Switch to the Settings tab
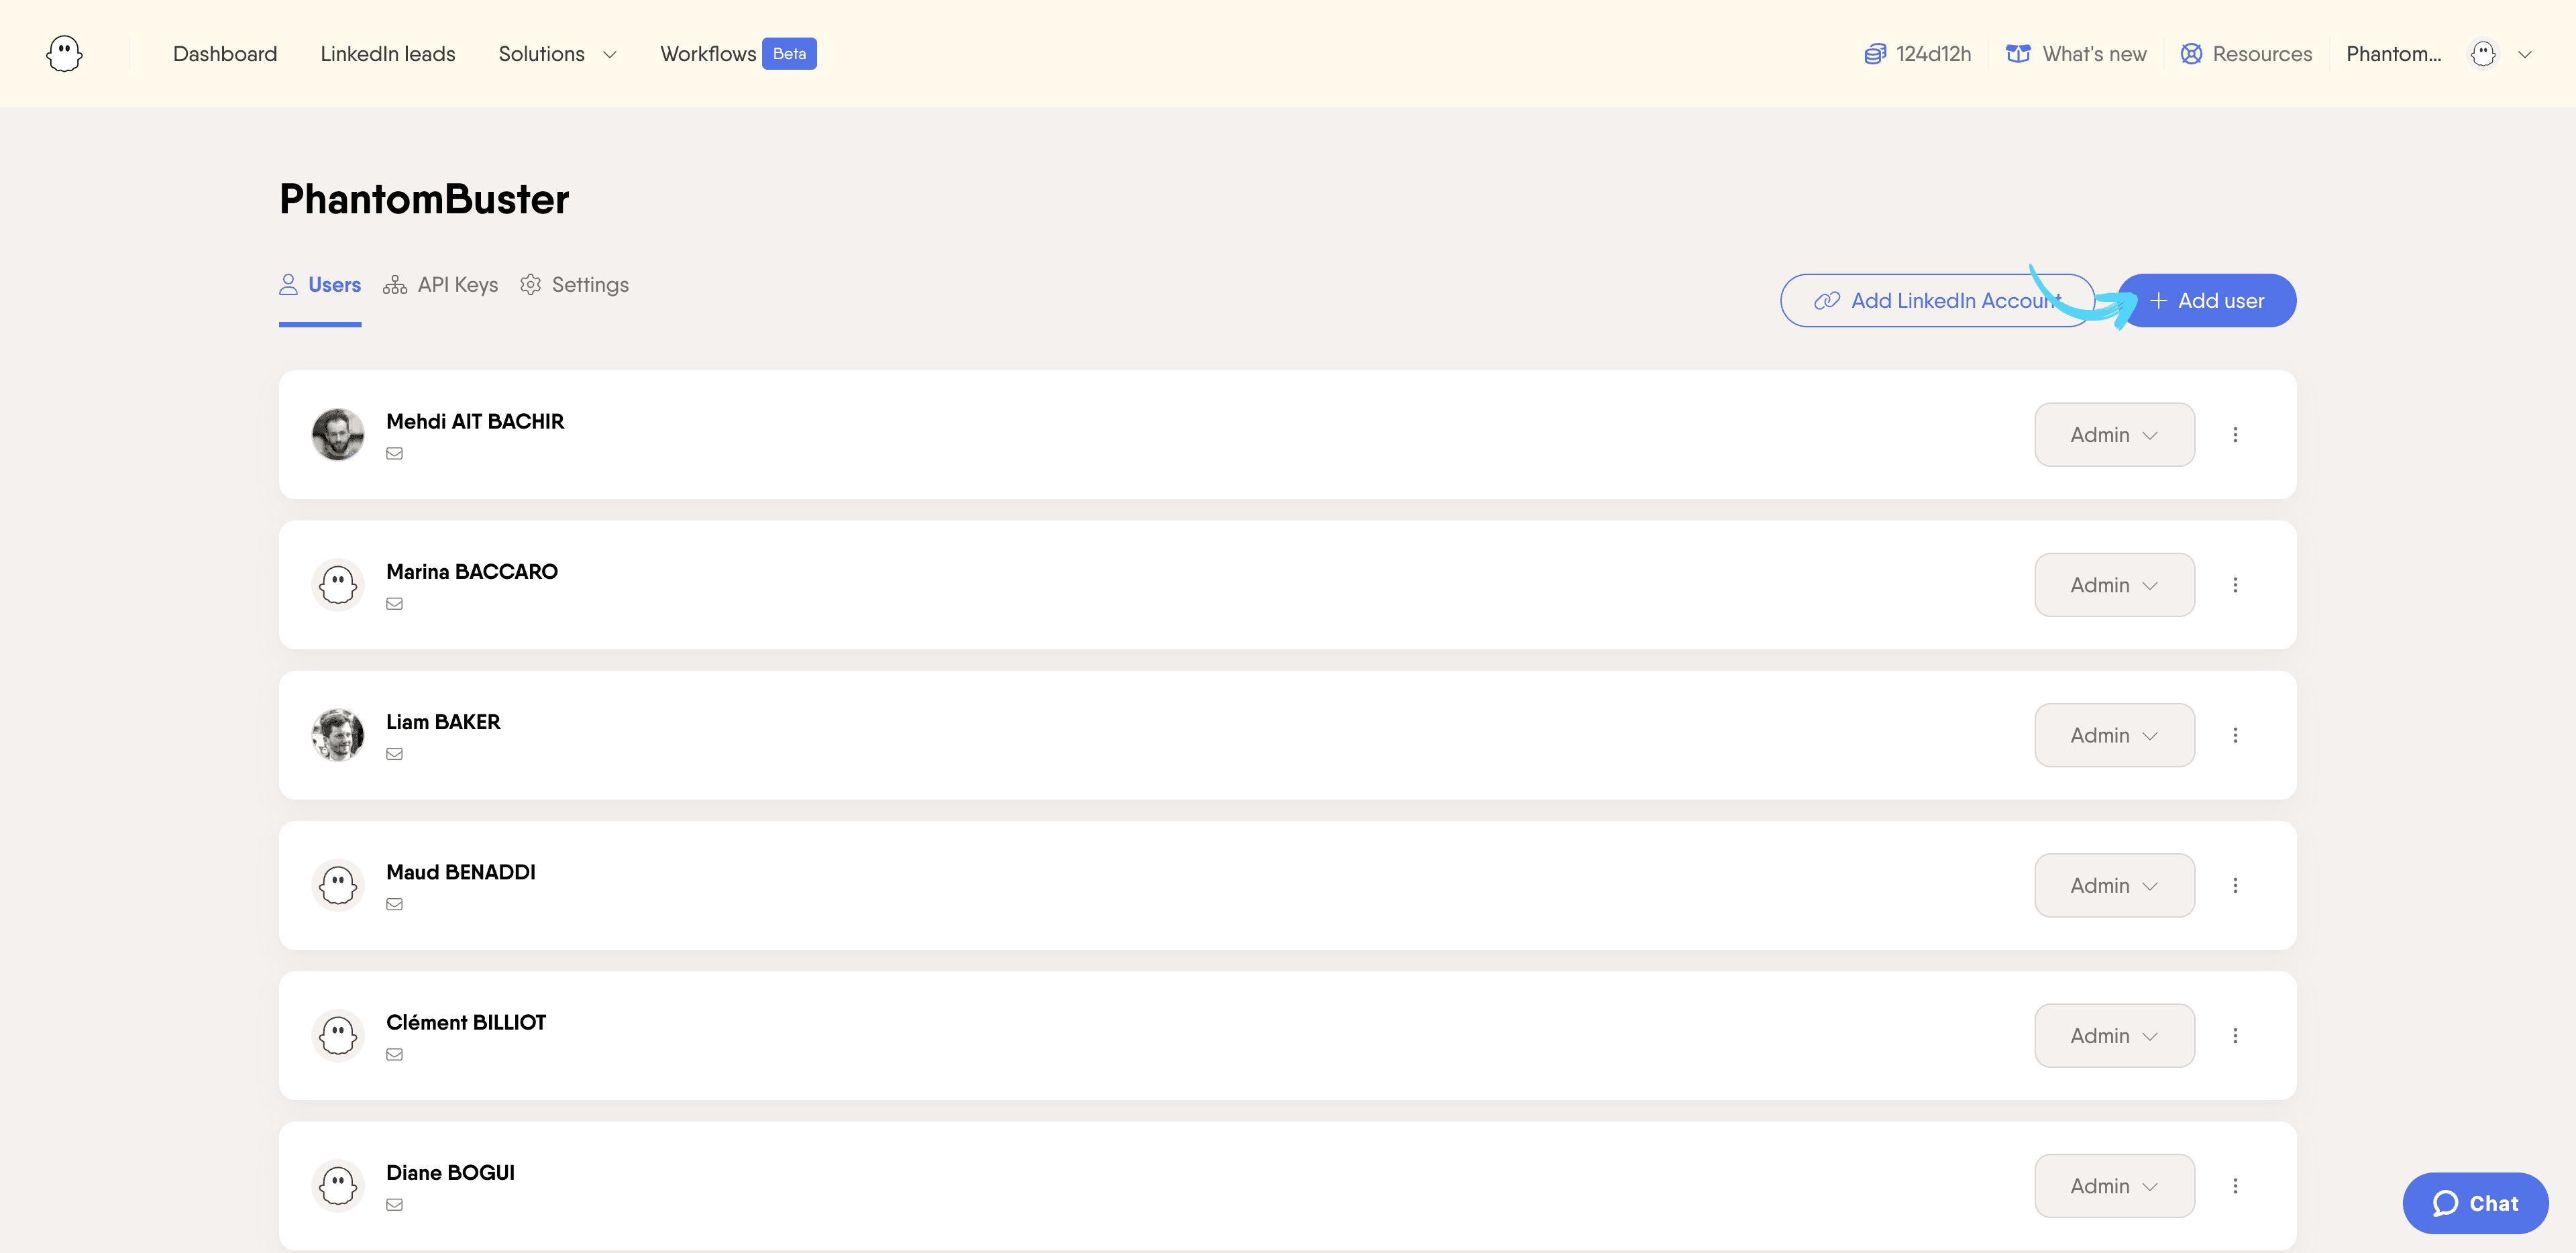The height and width of the screenshot is (1253, 2576). click(575, 285)
